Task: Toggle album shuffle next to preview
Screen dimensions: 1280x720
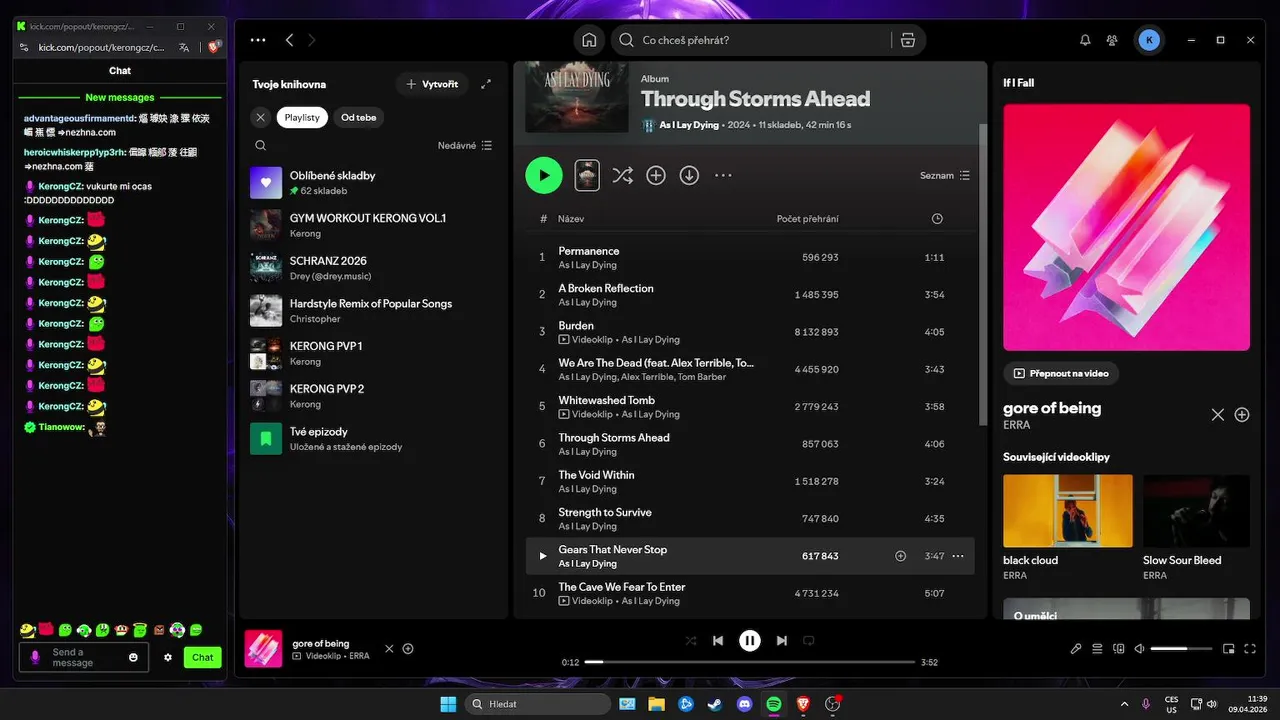Action: tap(622, 175)
